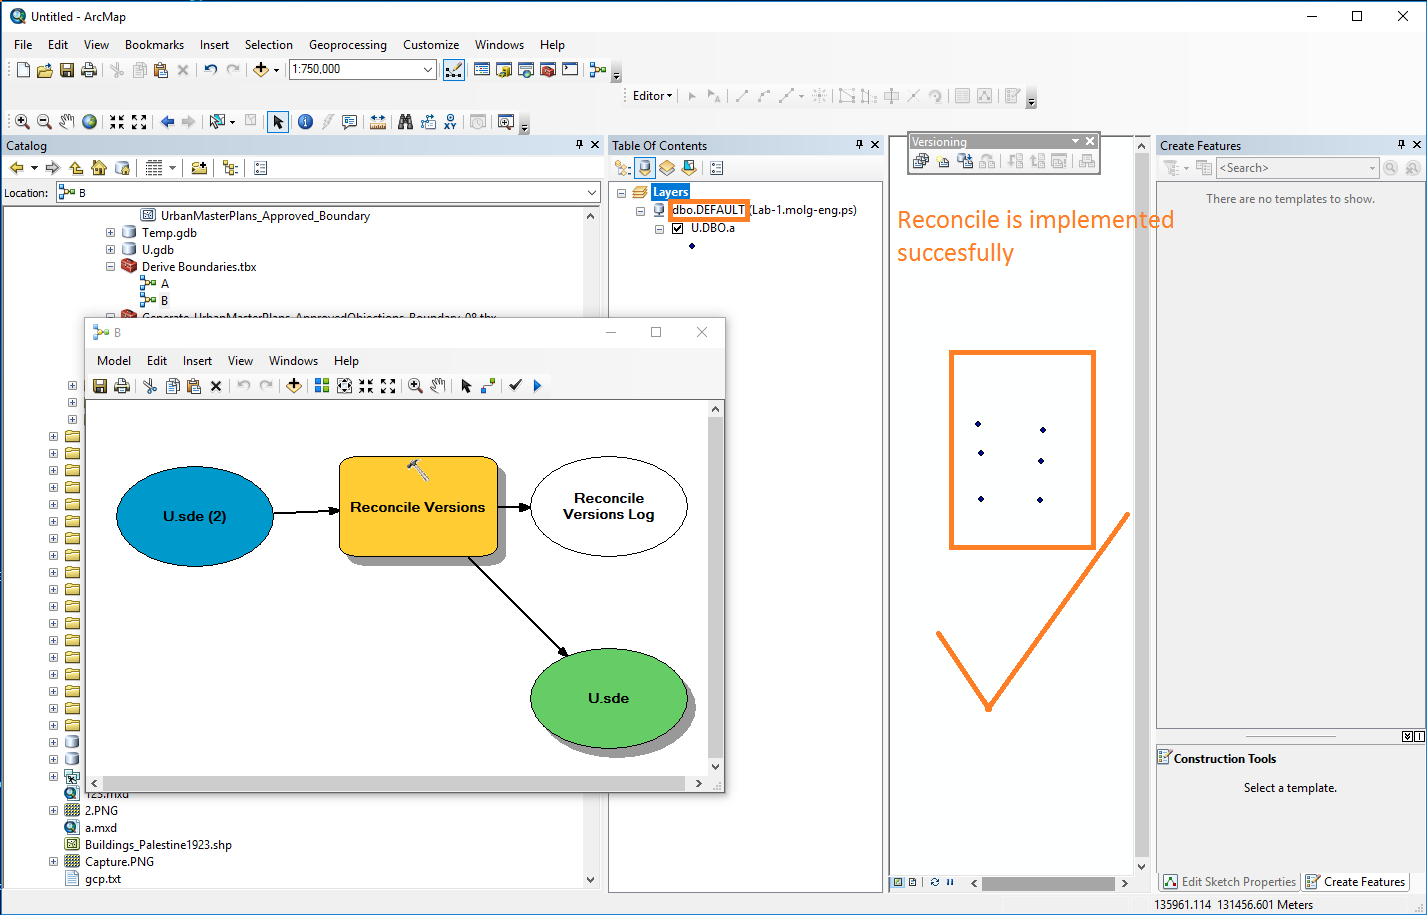Screen dimensions: 1427x915
Task: Activate the Pan hand tool in ArcMap
Action: [x=66, y=122]
